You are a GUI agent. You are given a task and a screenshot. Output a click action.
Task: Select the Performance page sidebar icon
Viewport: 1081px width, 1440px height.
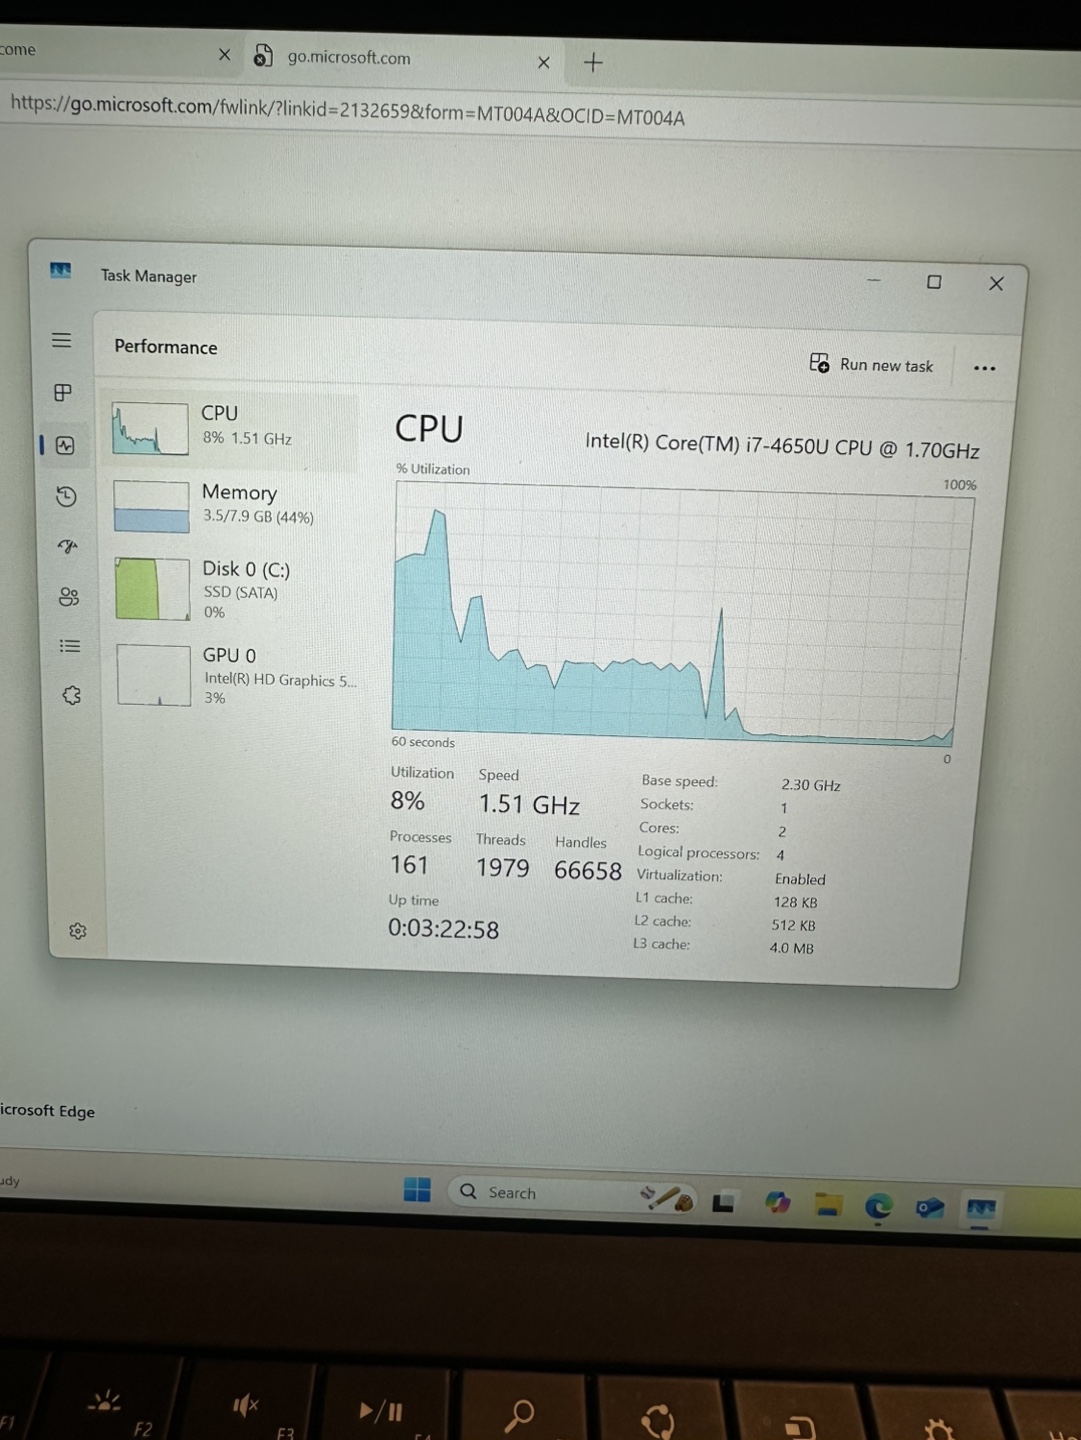(x=65, y=445)
